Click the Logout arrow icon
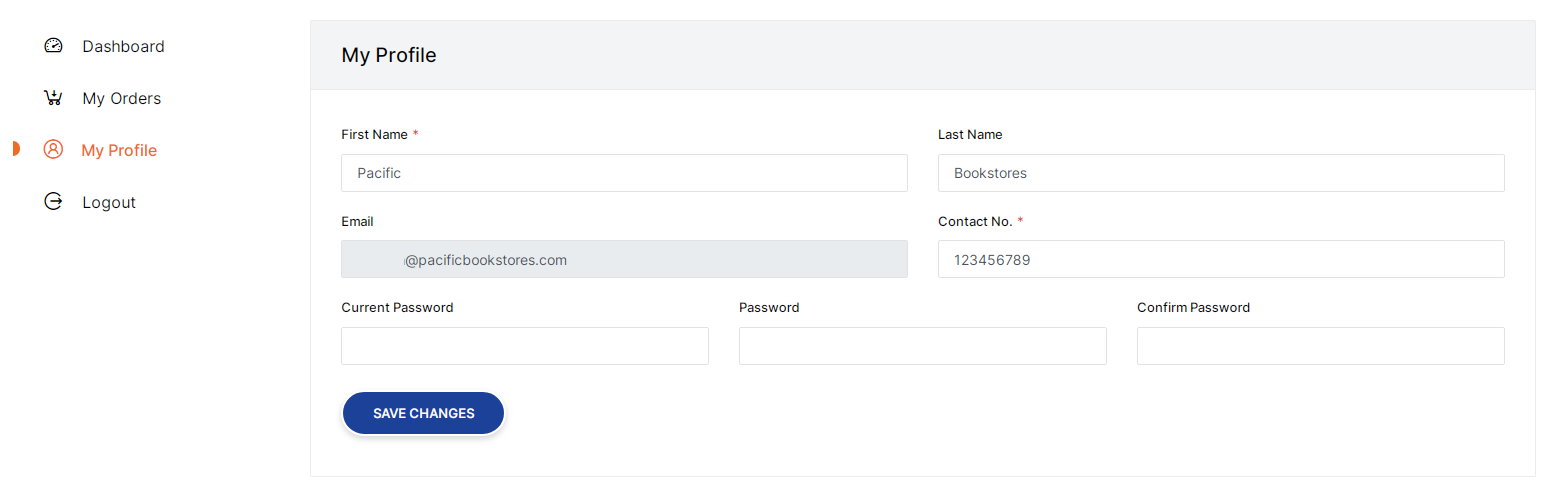Image resolution: width=1546 pixels, height=491 pixels. (54, 202)
